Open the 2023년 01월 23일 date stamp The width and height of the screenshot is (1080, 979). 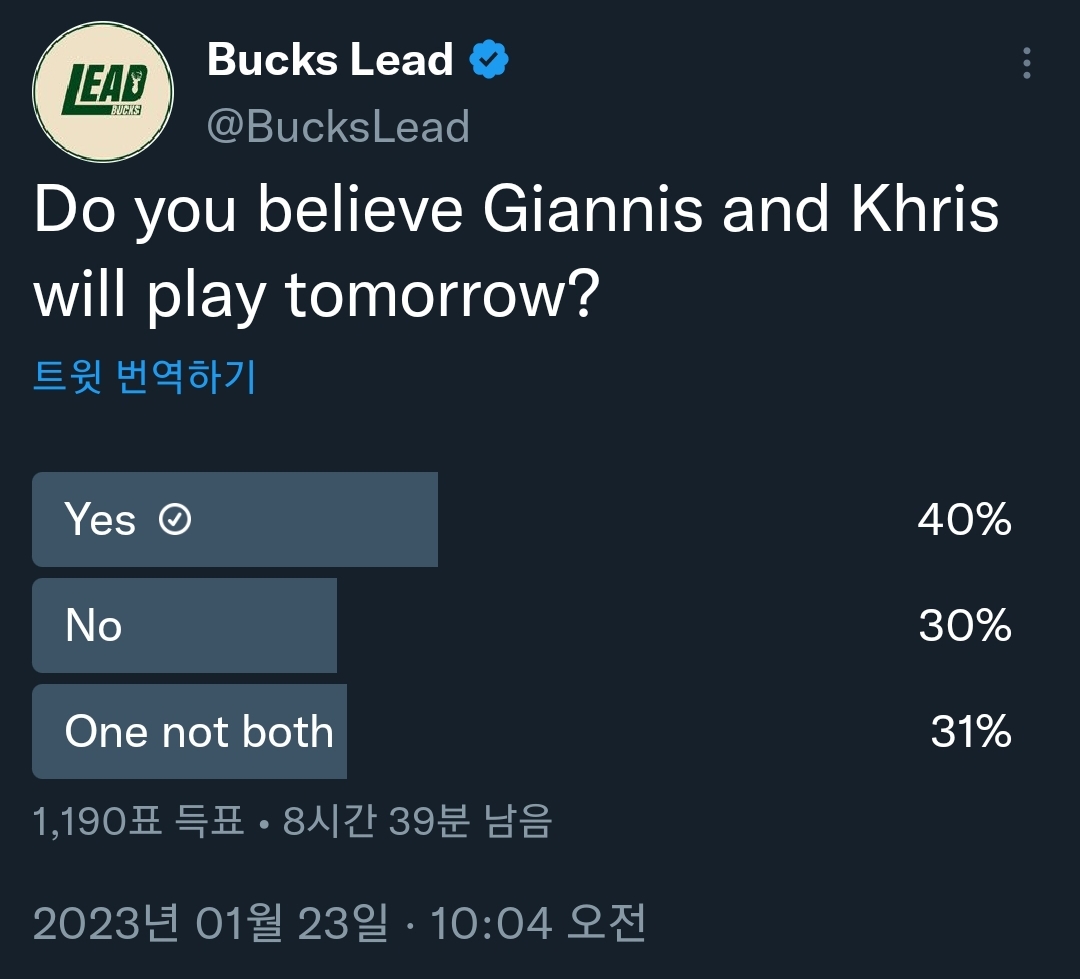click(x=210, y=923)
